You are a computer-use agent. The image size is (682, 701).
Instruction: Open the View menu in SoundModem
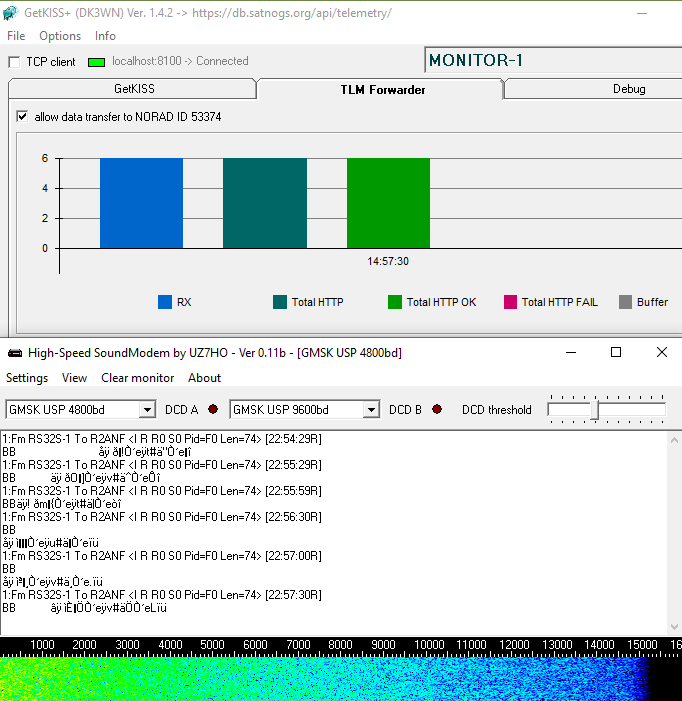74,378
